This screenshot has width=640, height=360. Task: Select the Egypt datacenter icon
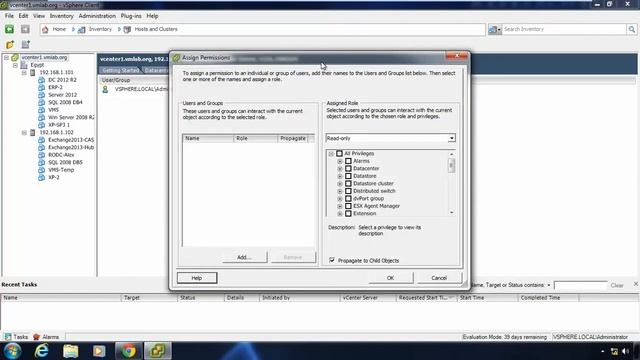click(x=24, y=65)
